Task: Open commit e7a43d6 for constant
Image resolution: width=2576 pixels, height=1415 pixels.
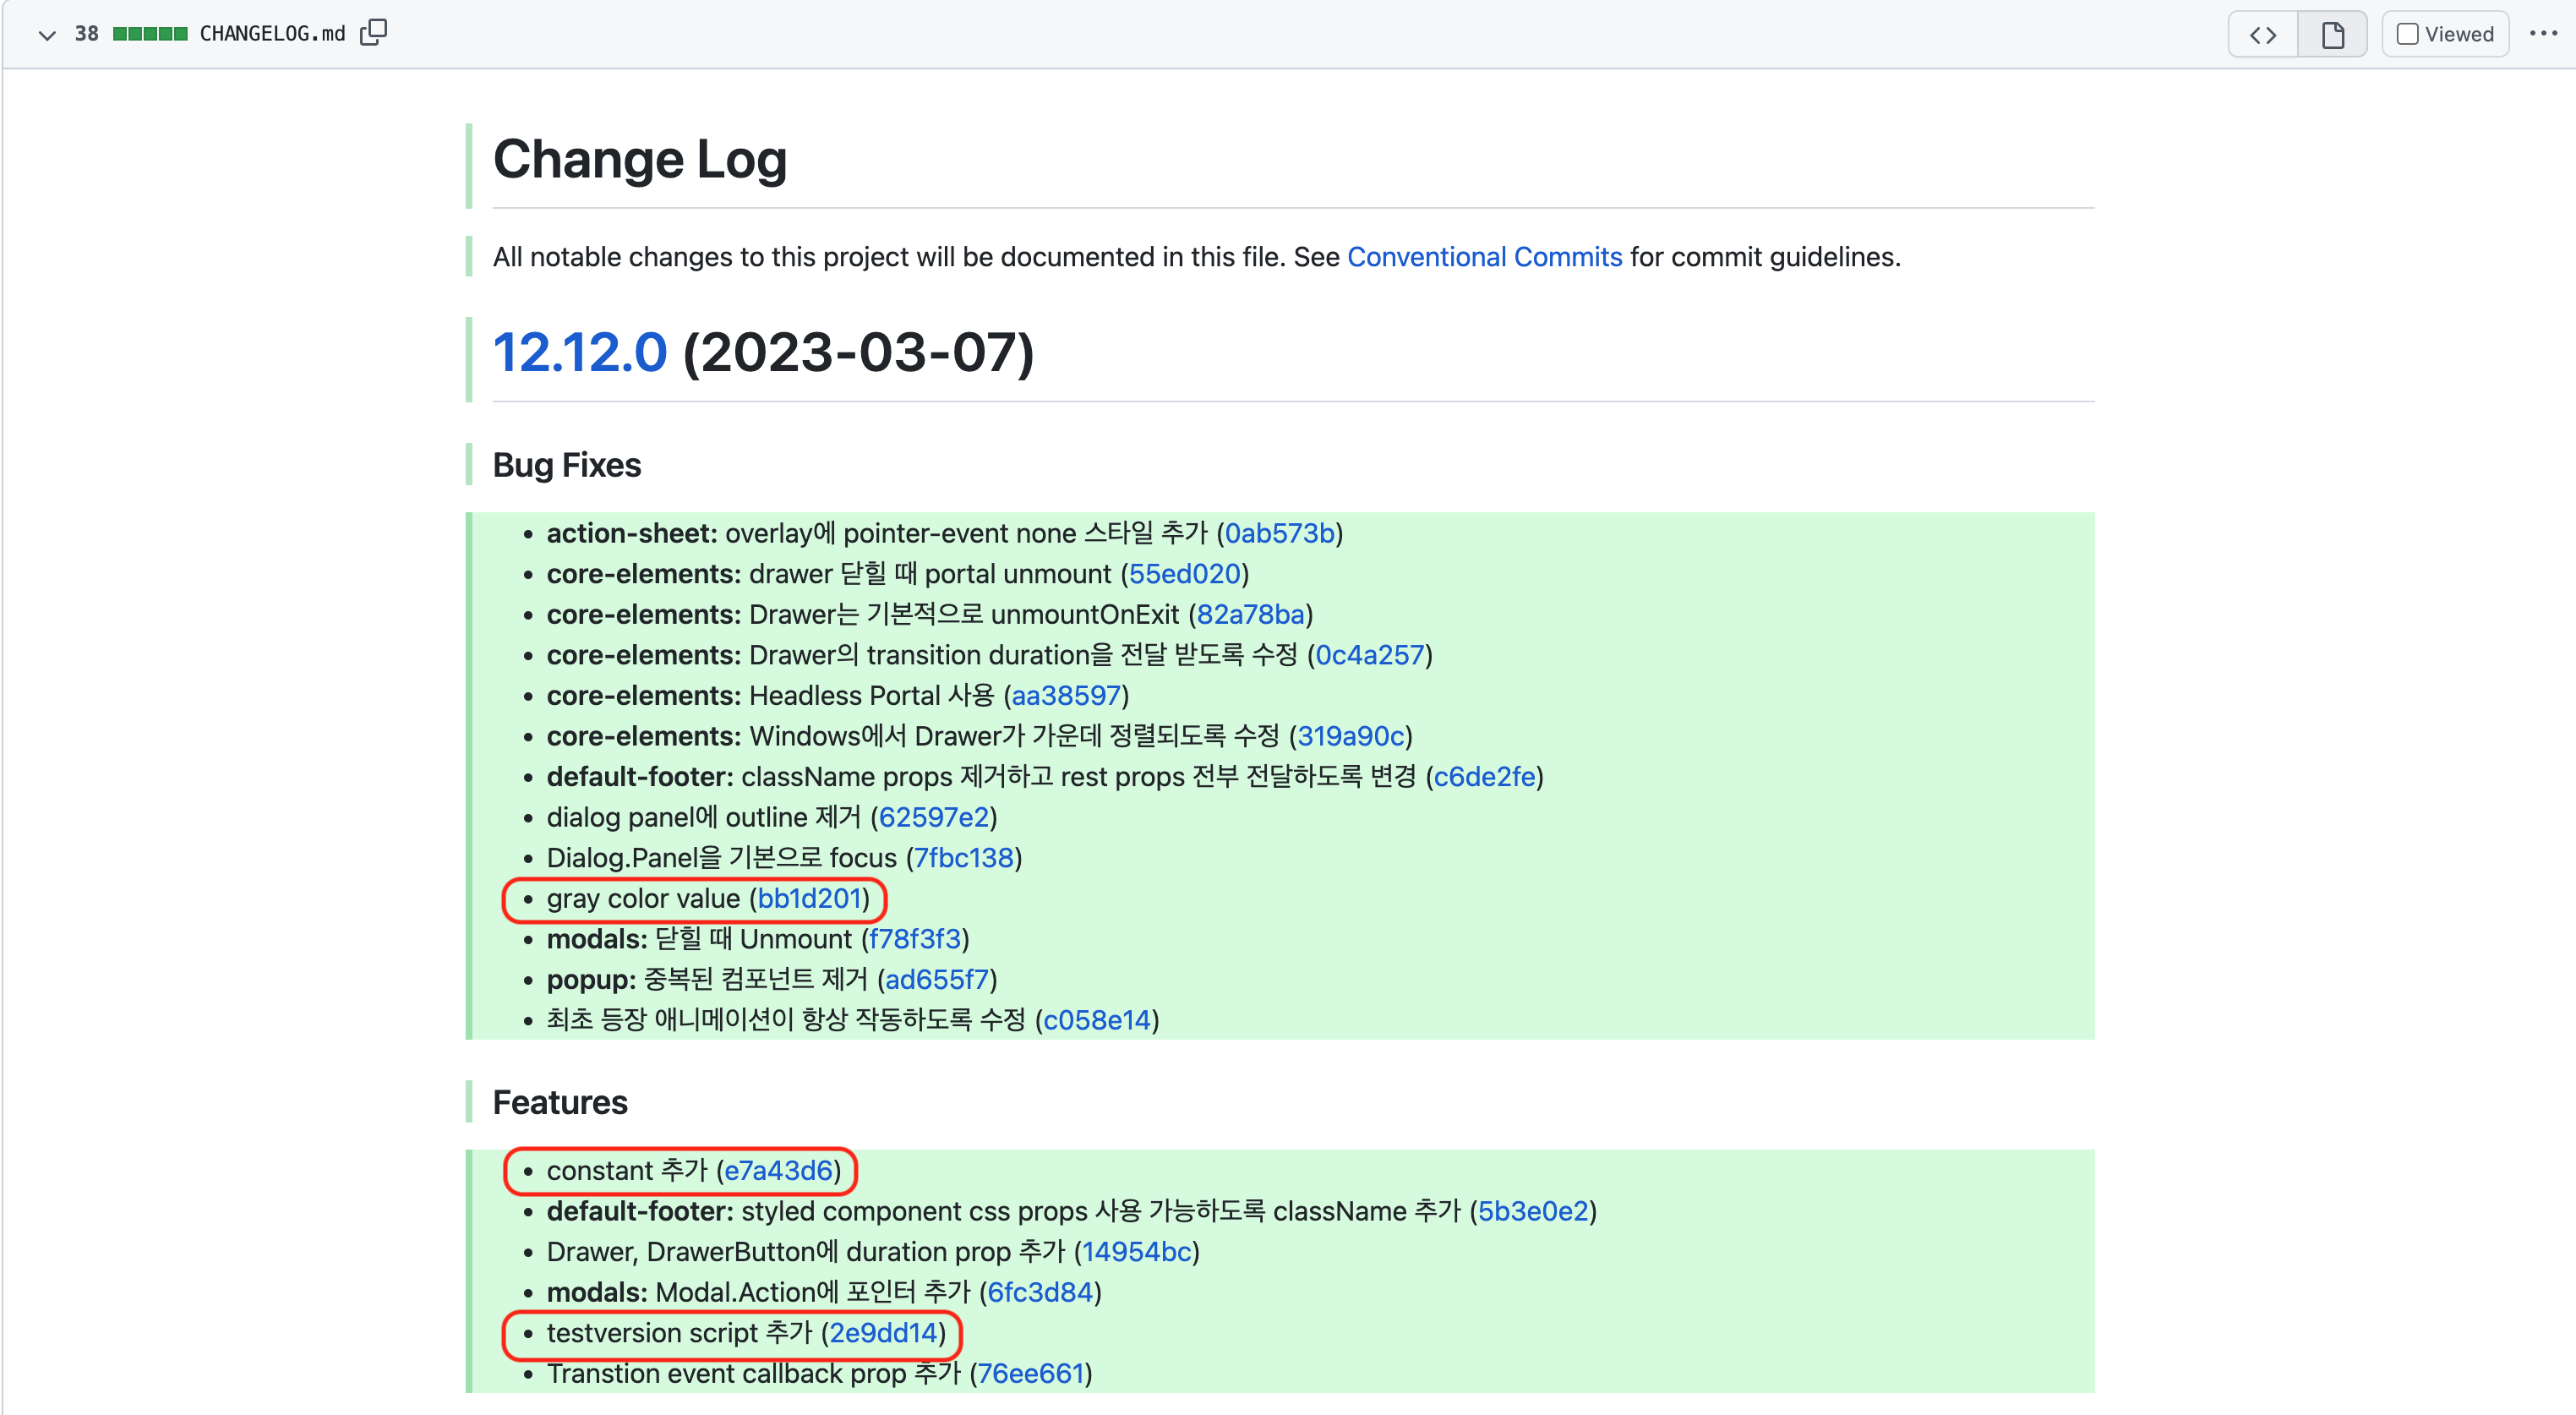Action: (x=778, y=1170)
